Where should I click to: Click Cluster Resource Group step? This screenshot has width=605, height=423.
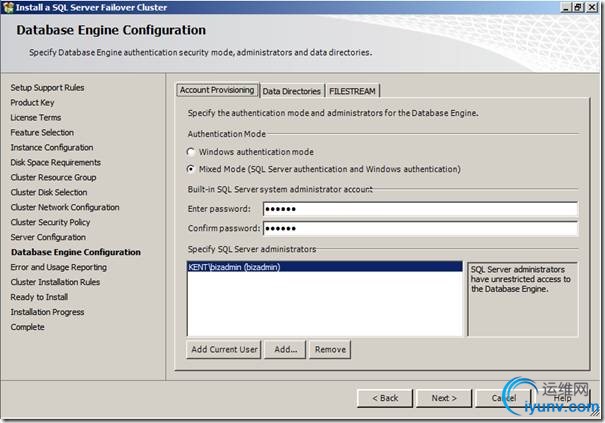(x=53, y=178)
